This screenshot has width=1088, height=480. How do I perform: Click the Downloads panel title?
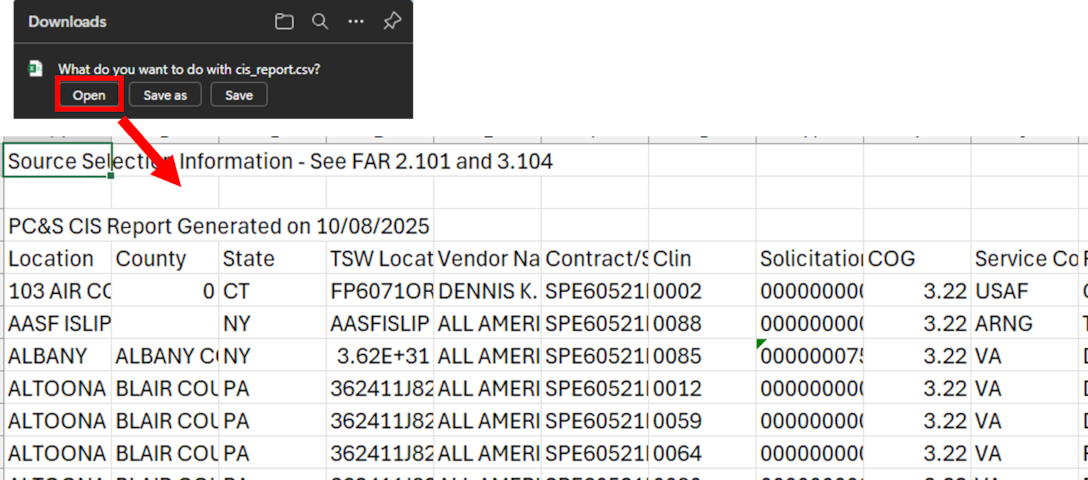click(67, 22)
